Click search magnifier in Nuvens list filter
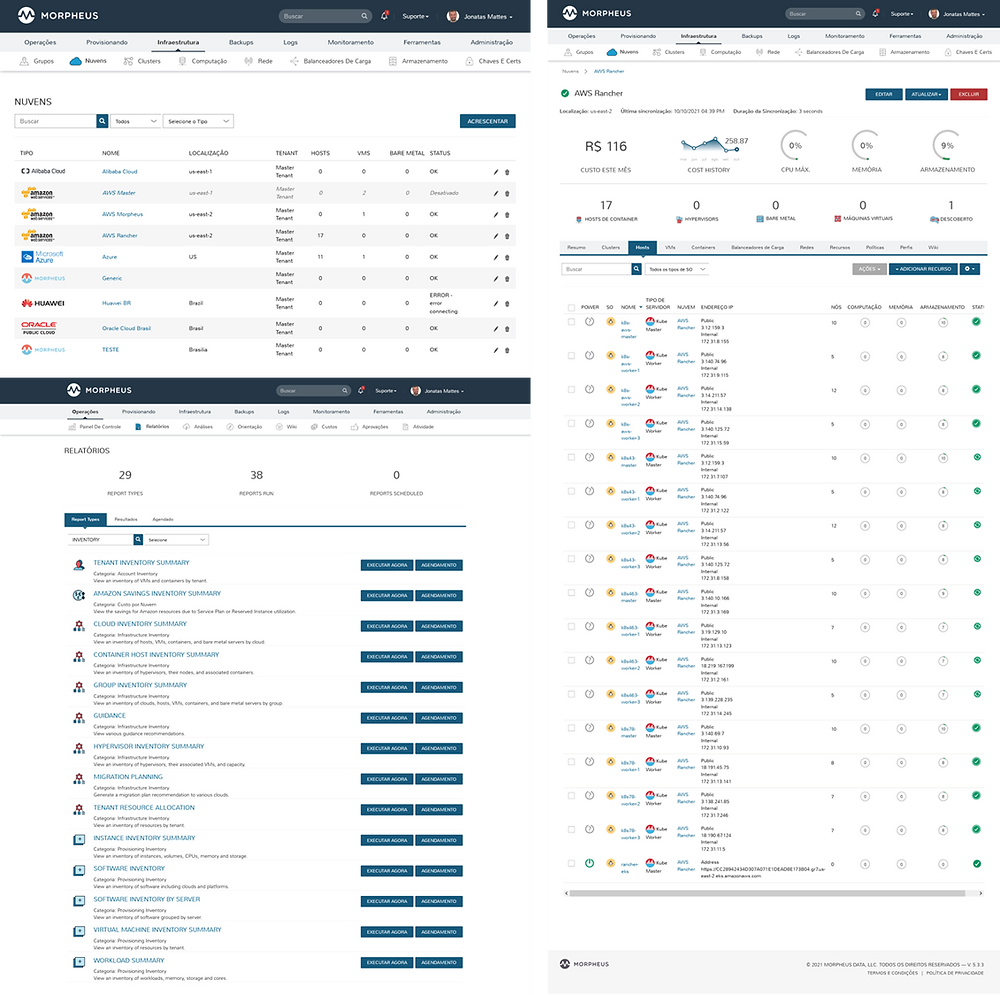This screenshot has width=1000, height=995. click(102, 121)
